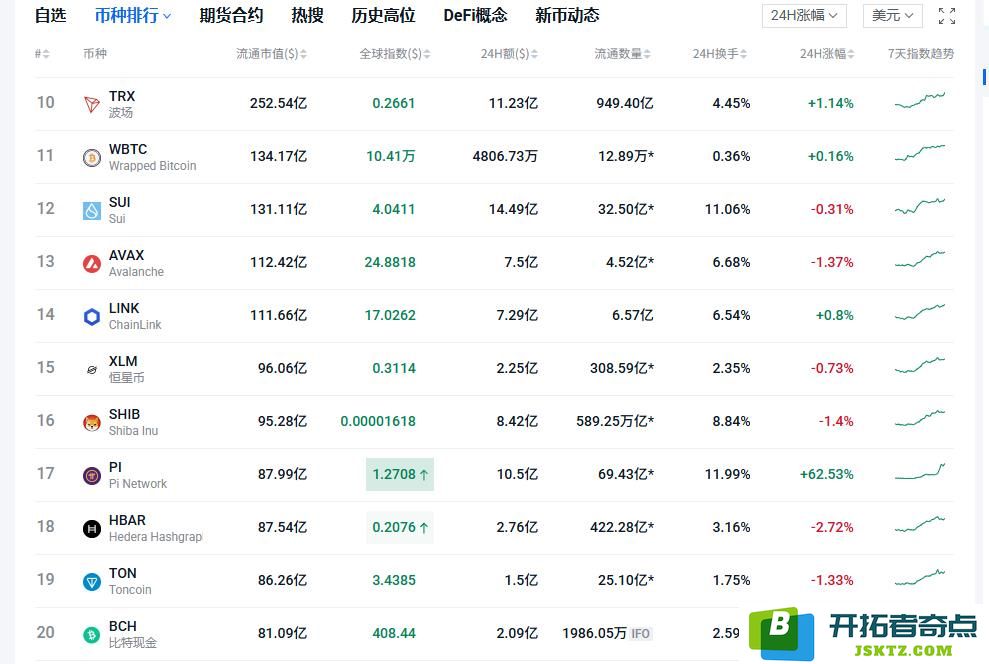Image resolution: width=989 pixels, height=664 pixels.
Task: Switch to the 历史高位 tab
Action: pyautogui.click(x=383, y=15)
